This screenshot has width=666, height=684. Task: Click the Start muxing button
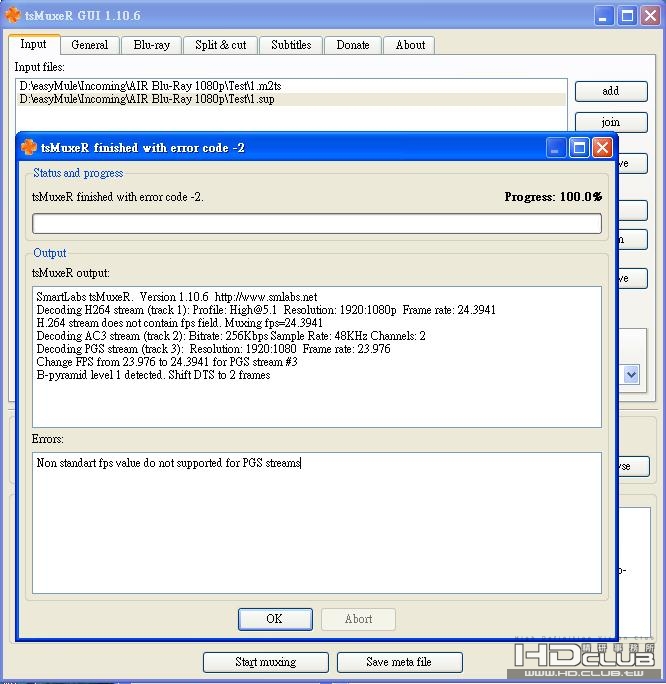pyautogui.click(x=266, y=662)
